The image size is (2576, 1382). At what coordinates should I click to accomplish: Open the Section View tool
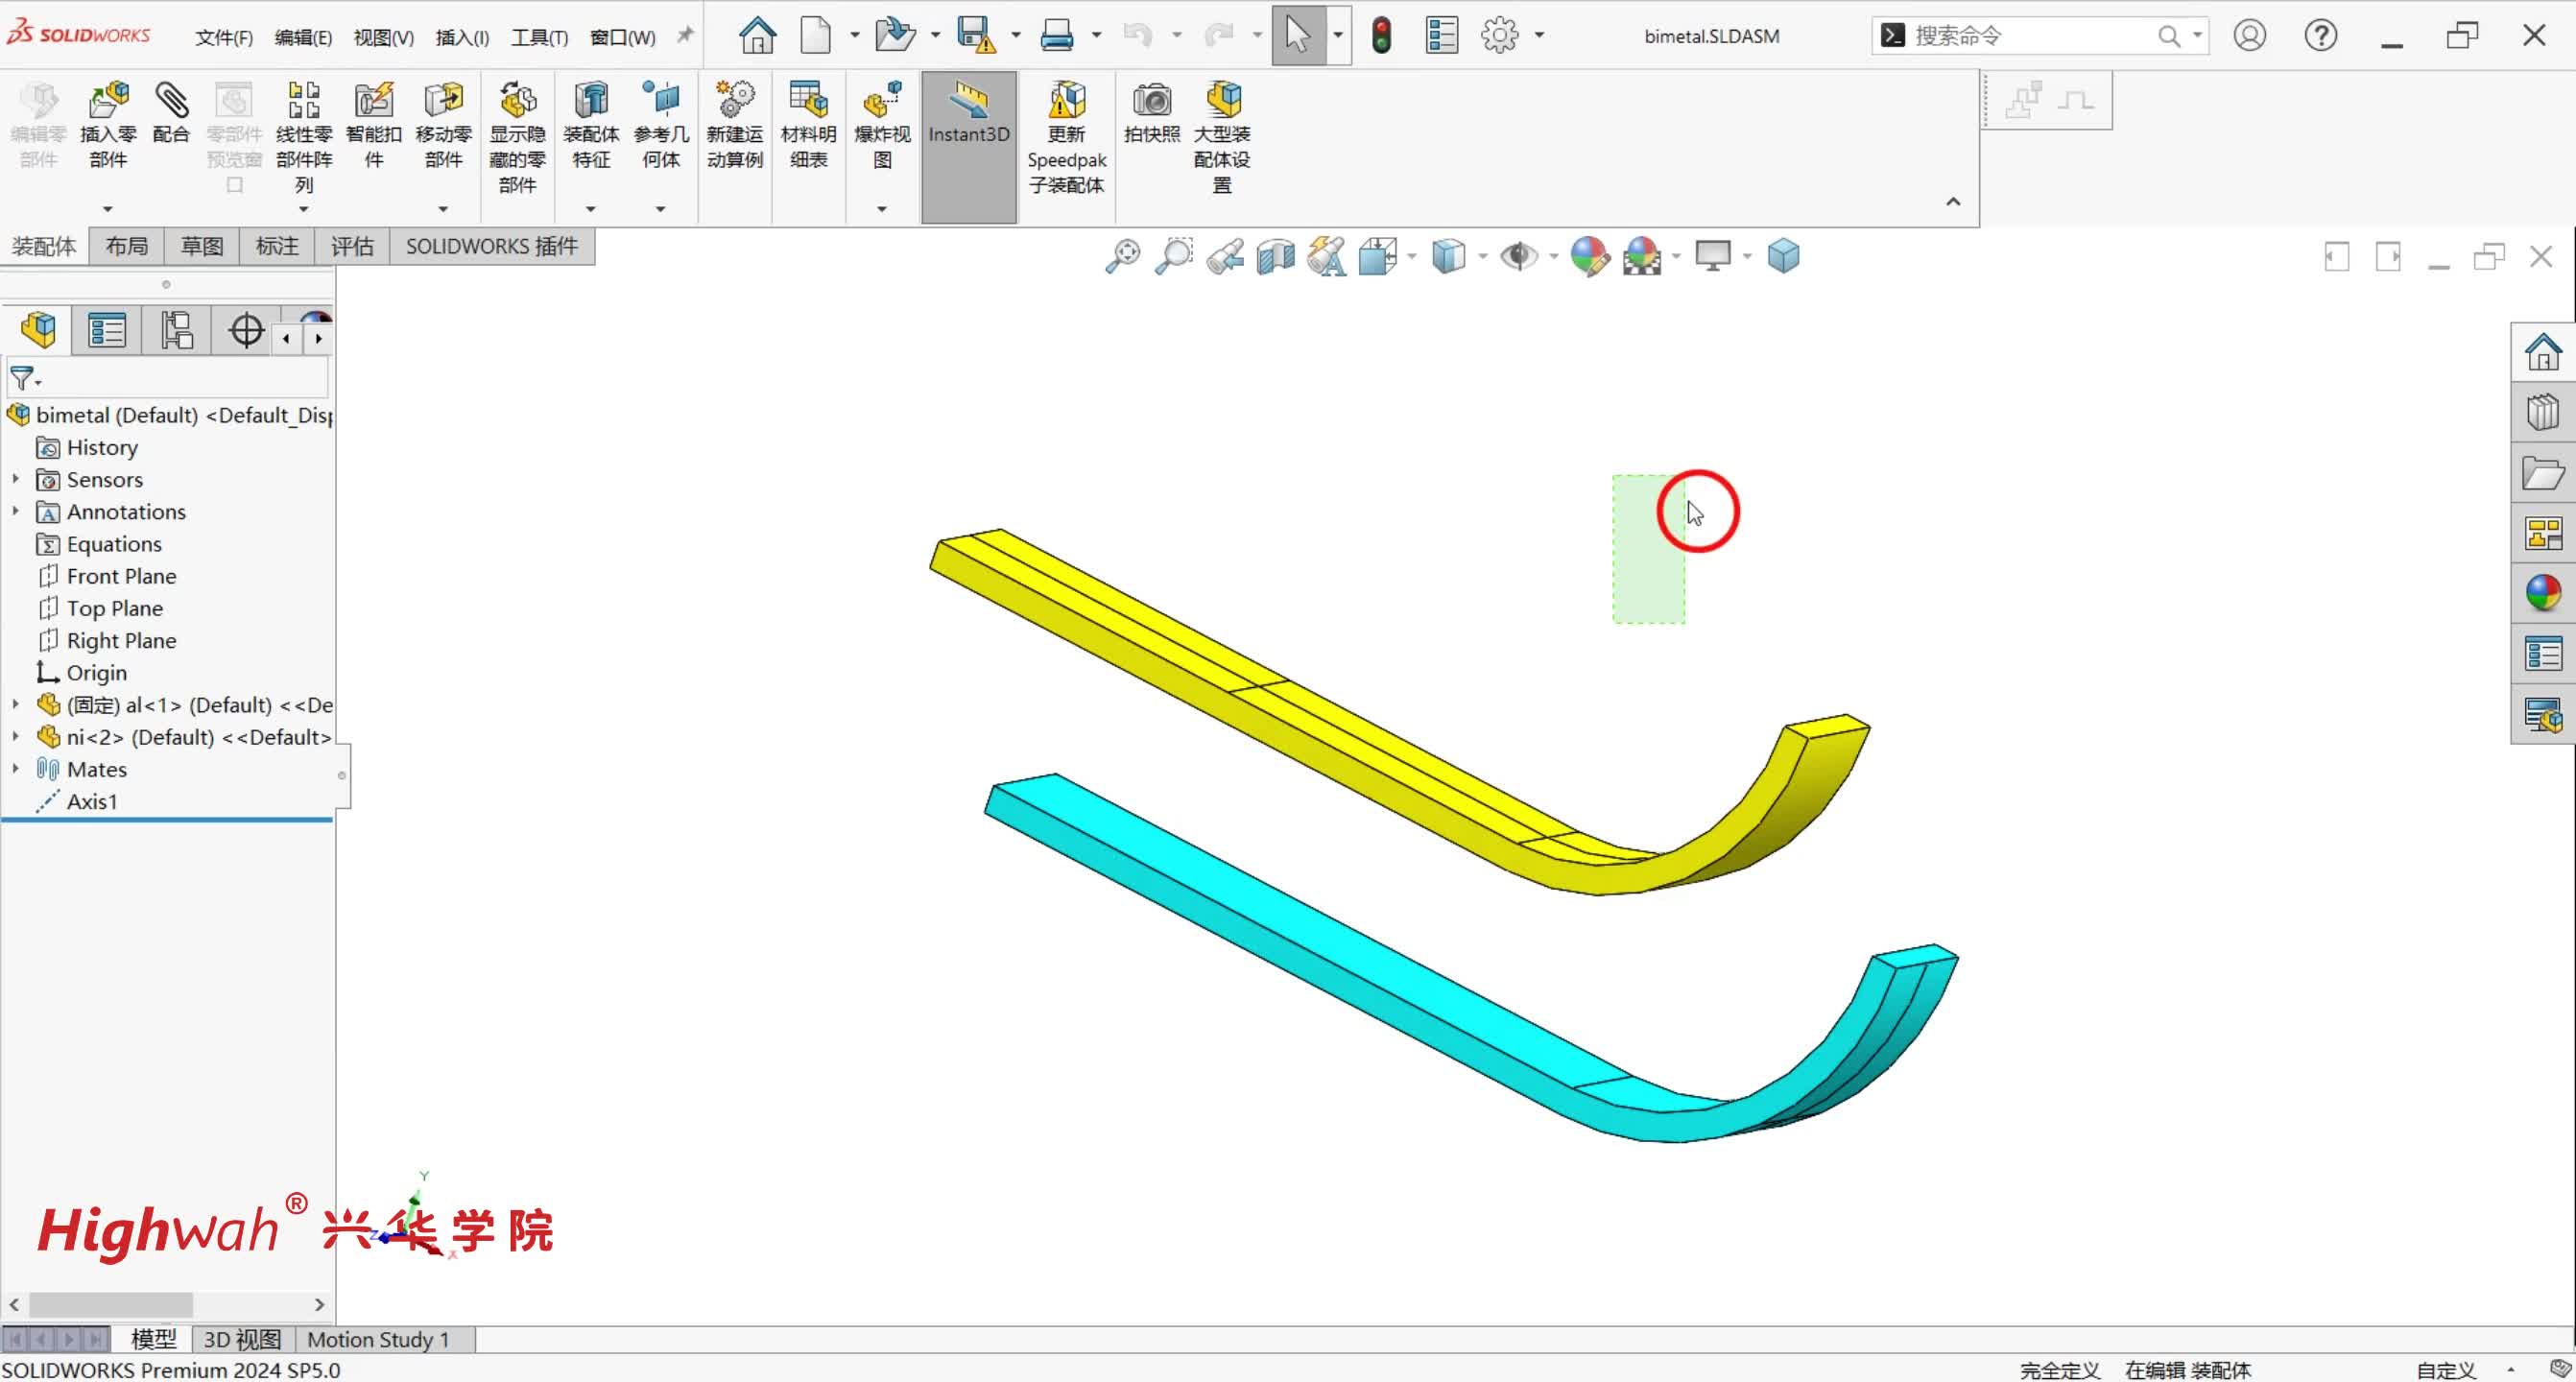pyautogui.click(x=1275, y=257)
